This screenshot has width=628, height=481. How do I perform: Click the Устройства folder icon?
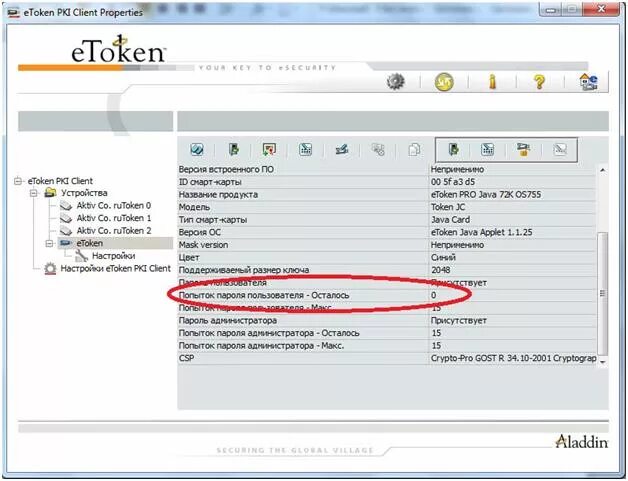[x=50, y=193]
